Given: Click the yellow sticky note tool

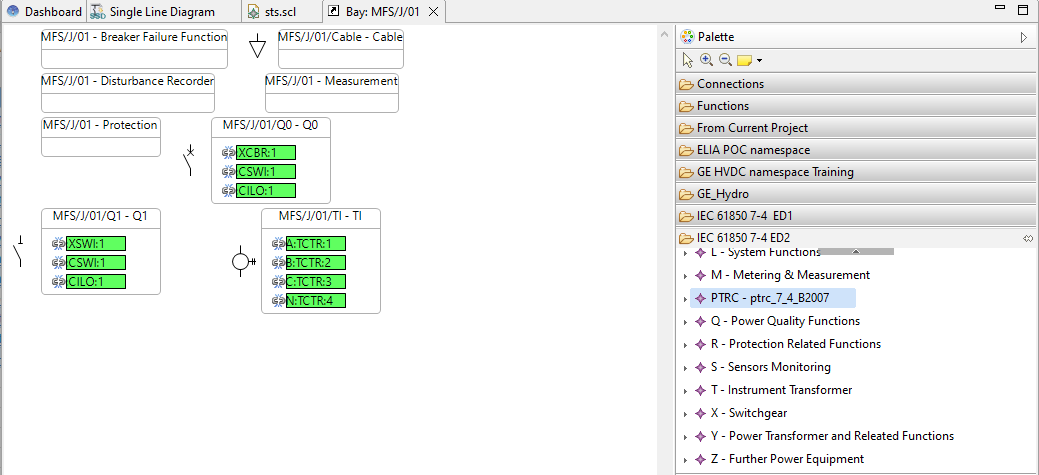Looking at the screenshot, I should [x=744, y=60].
